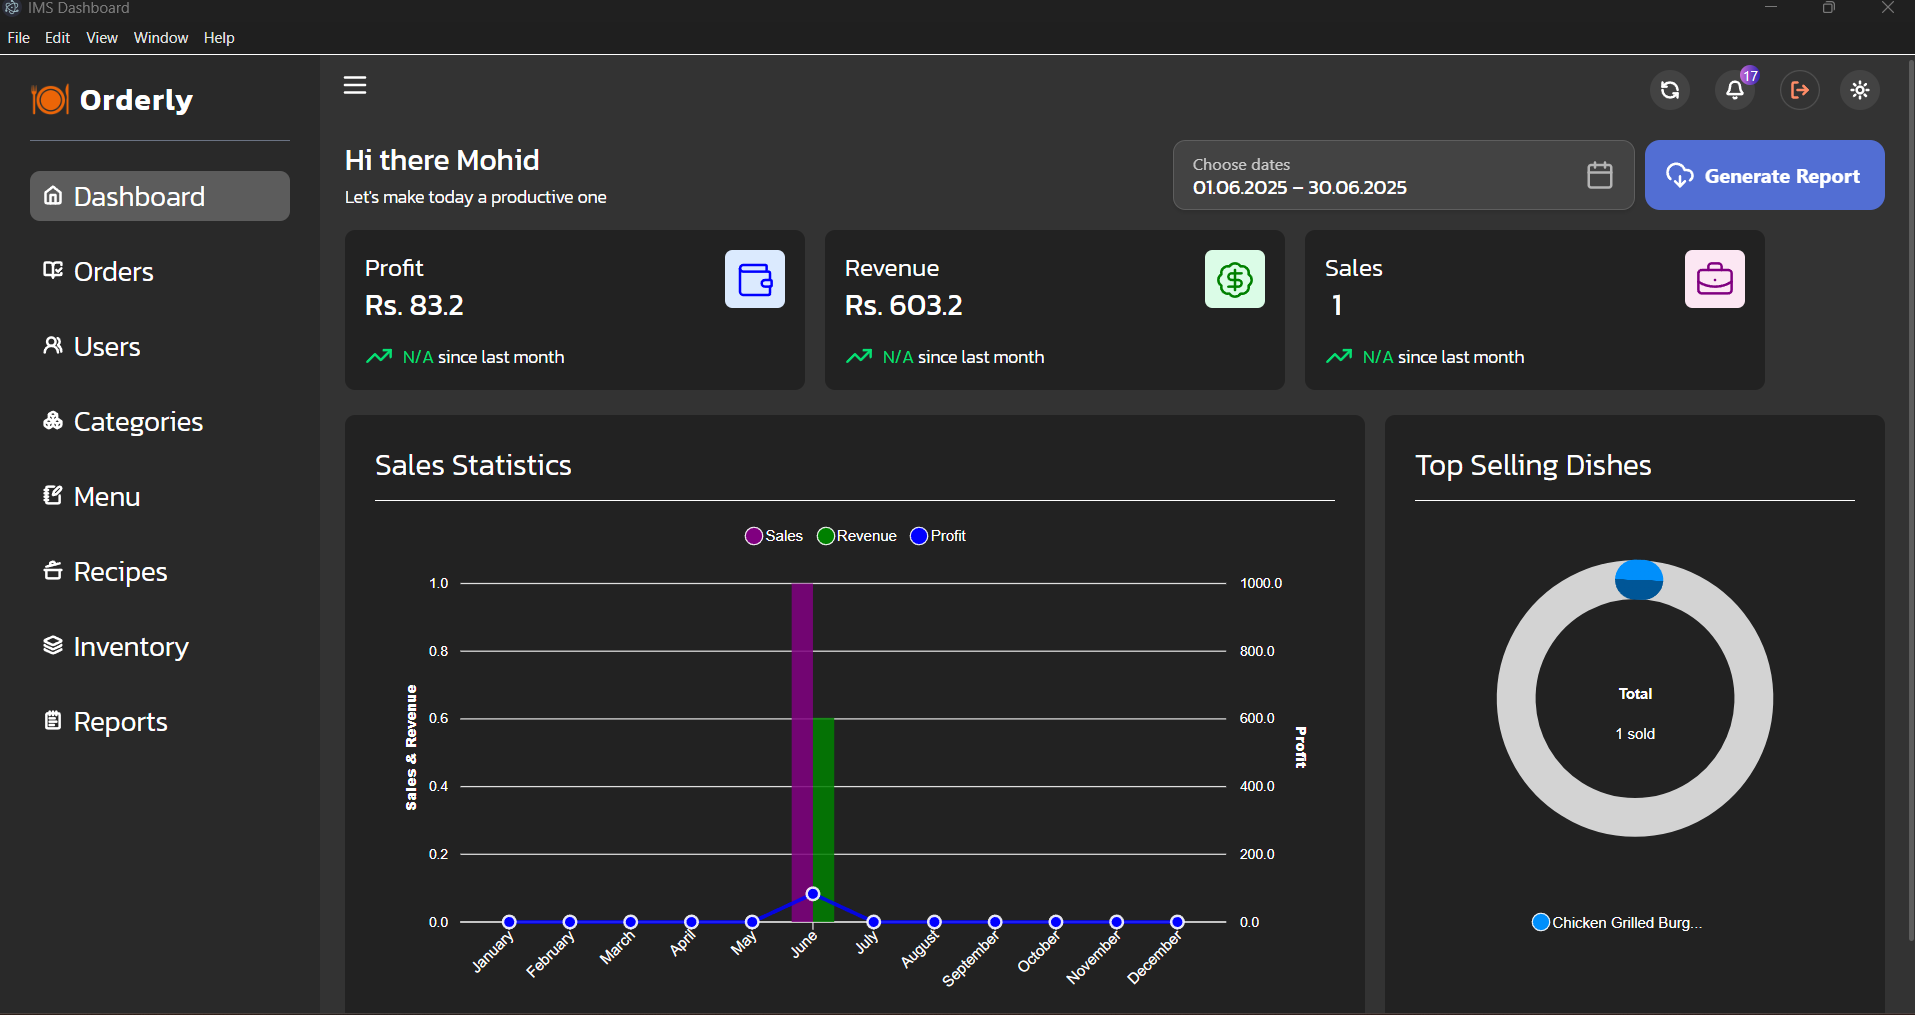Click the Revenue card trend arrow icon

(859, 357)
